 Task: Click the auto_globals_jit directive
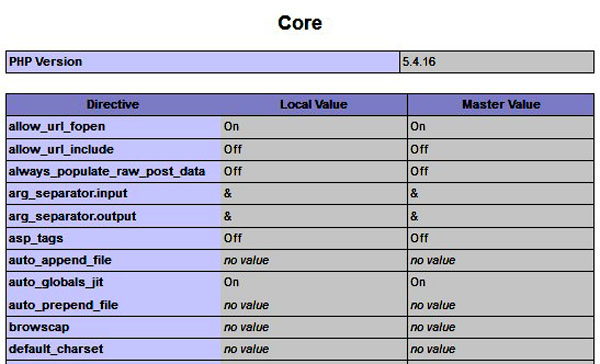point(56,282)
